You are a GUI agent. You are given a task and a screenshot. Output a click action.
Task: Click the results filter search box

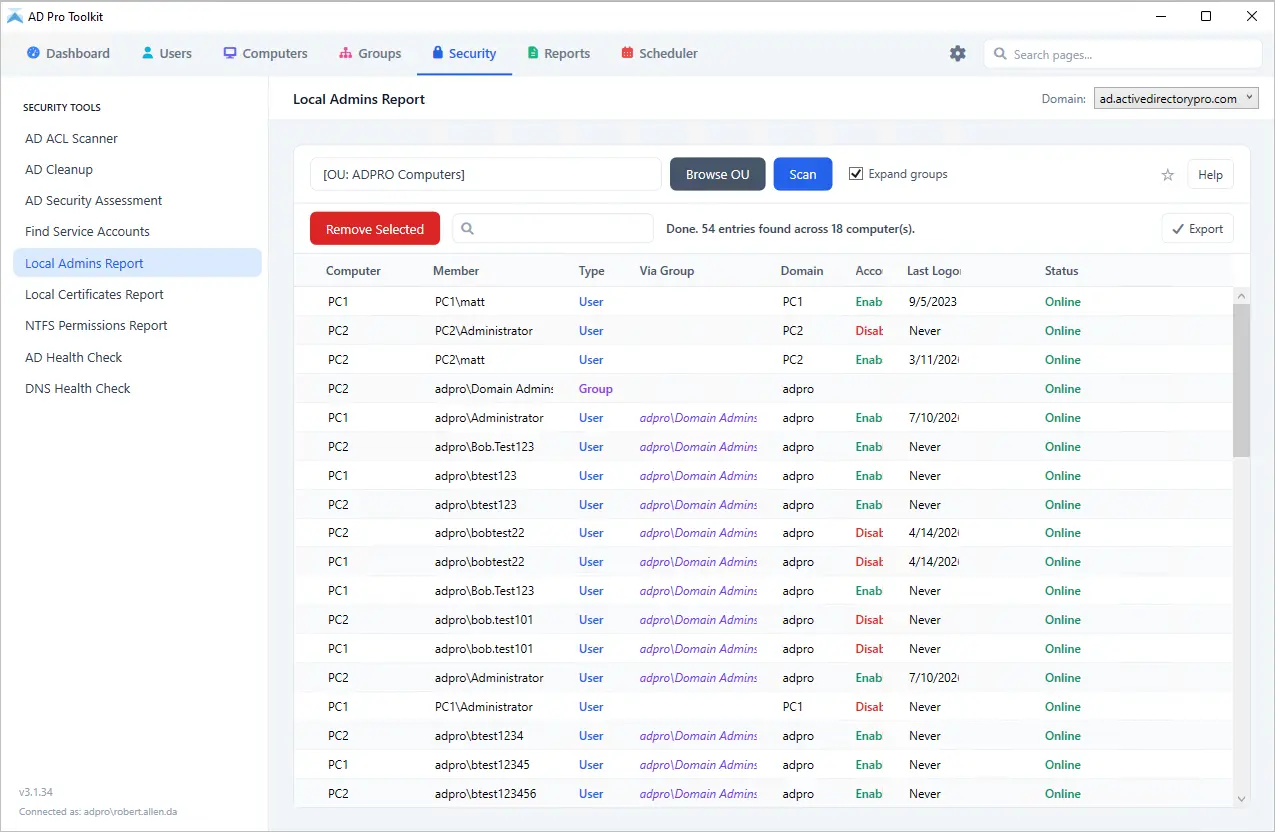[553, 229]
